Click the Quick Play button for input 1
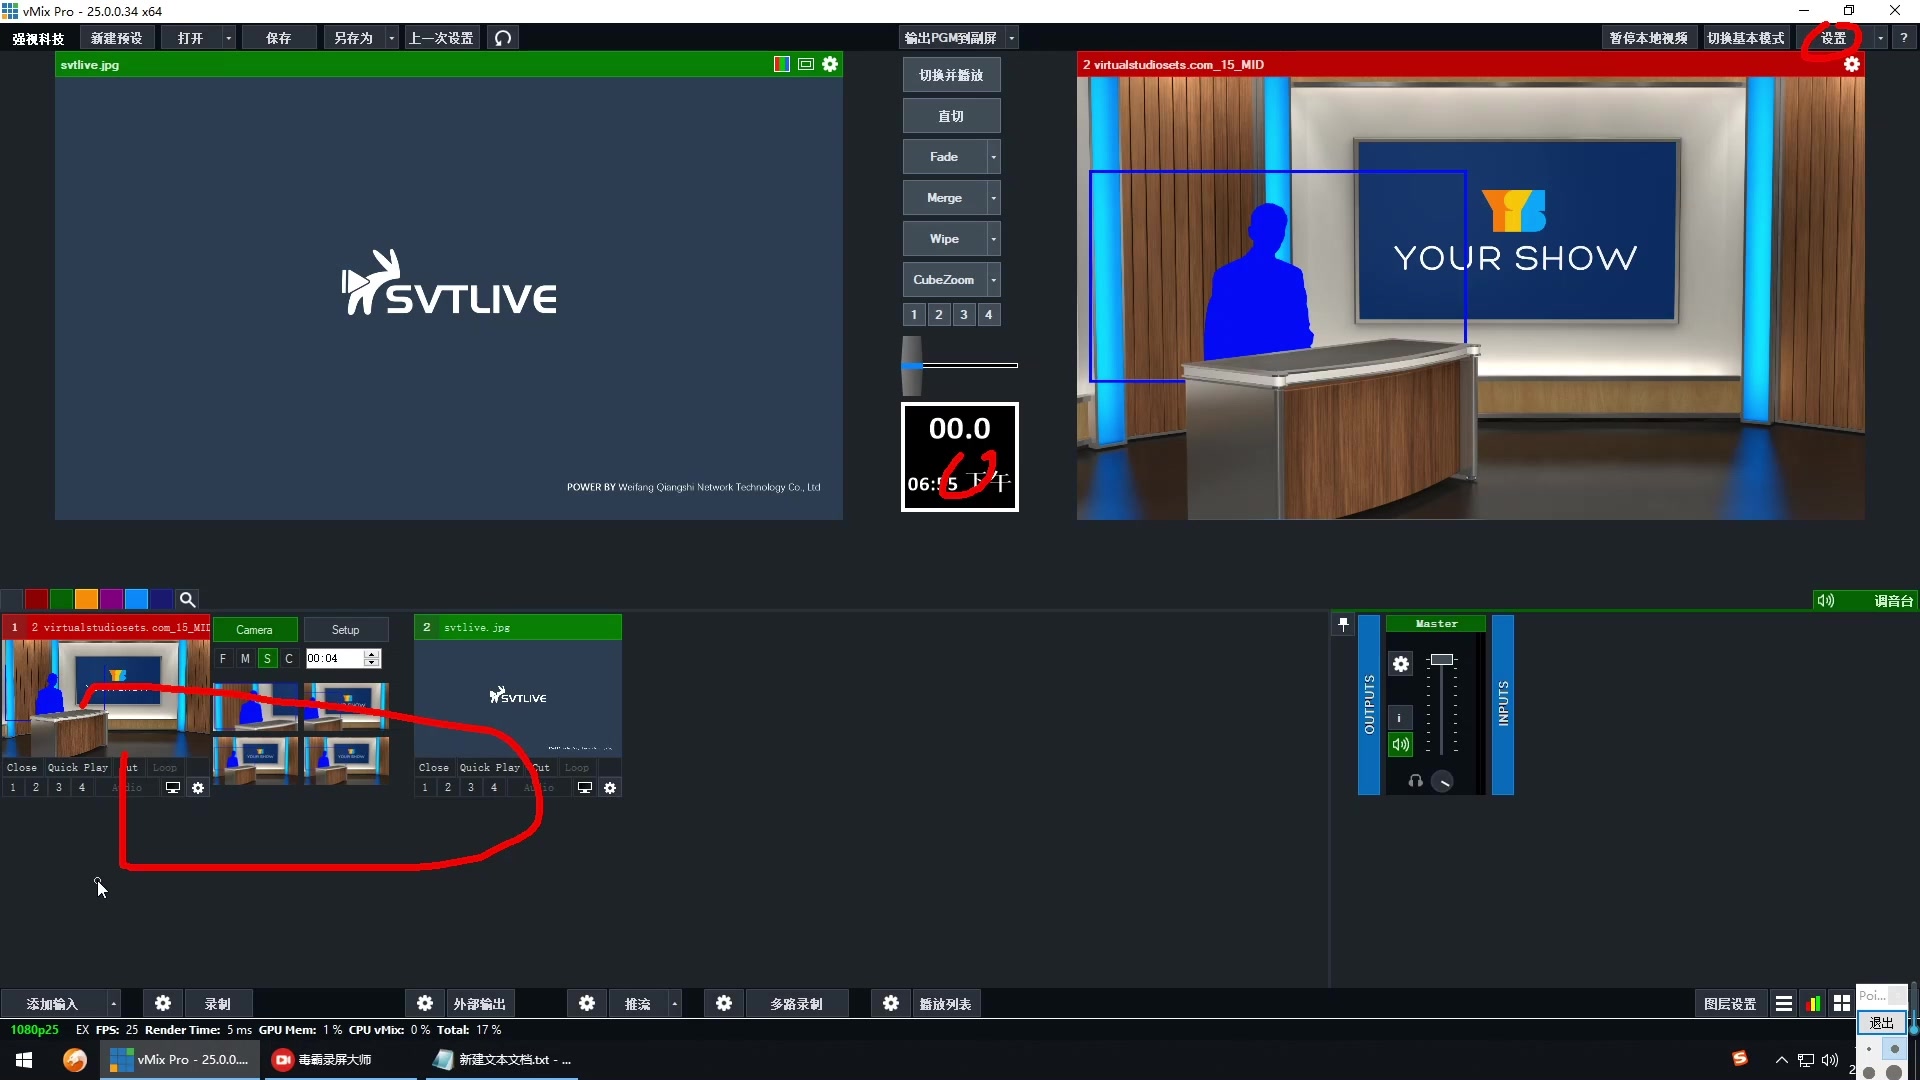 [x=75, y=767]
